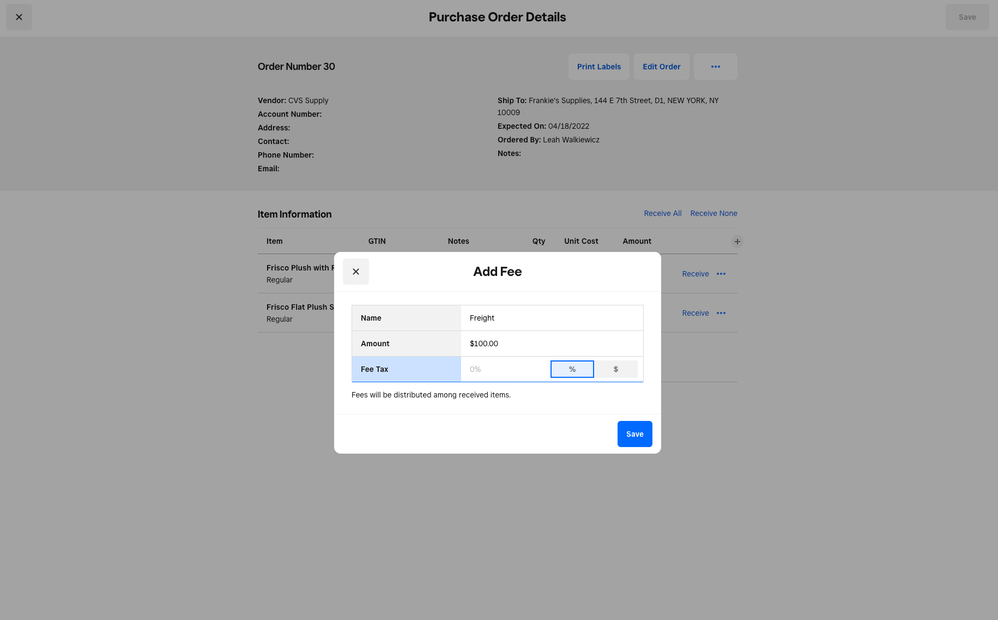Click the Receive None link
Image resolution: width=998 pixels, height=620 pixels.
coord(713,213)
